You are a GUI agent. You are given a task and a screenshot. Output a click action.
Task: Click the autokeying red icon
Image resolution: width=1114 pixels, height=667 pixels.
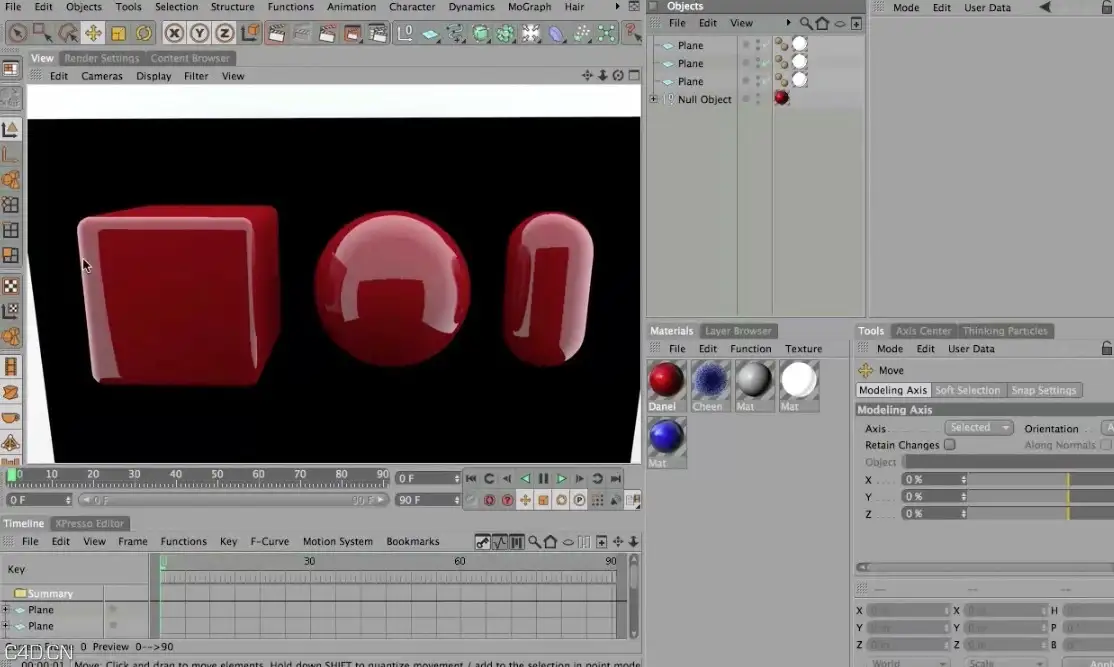coord(507,500)
